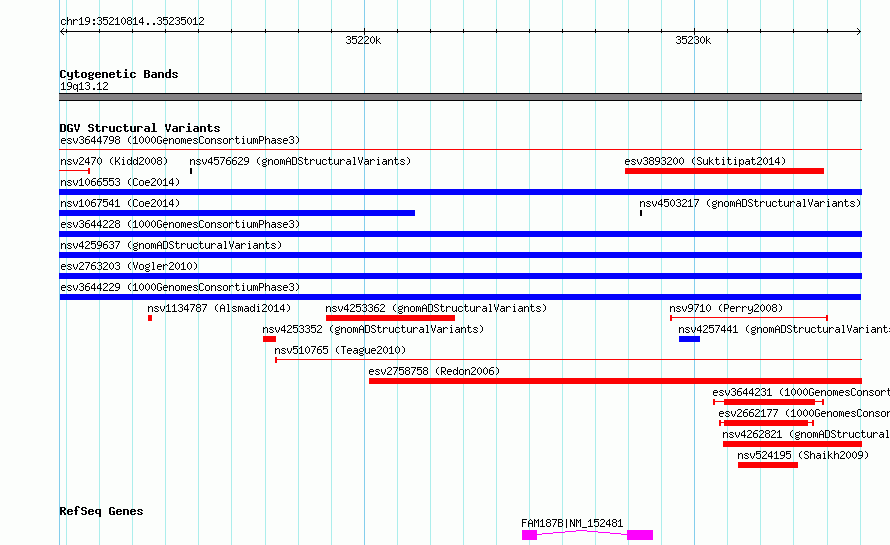
Task: Open nsv4576629 gnomAD variant label
Action: (x=300, y=161)
